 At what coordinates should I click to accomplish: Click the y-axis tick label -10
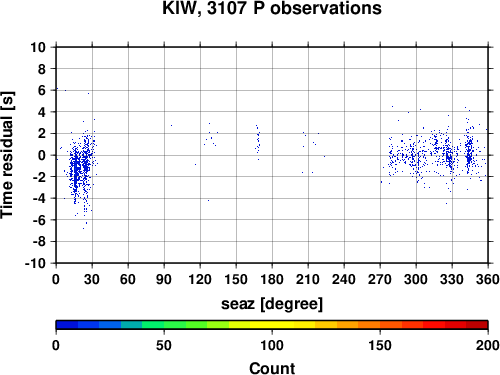point(35,263)
